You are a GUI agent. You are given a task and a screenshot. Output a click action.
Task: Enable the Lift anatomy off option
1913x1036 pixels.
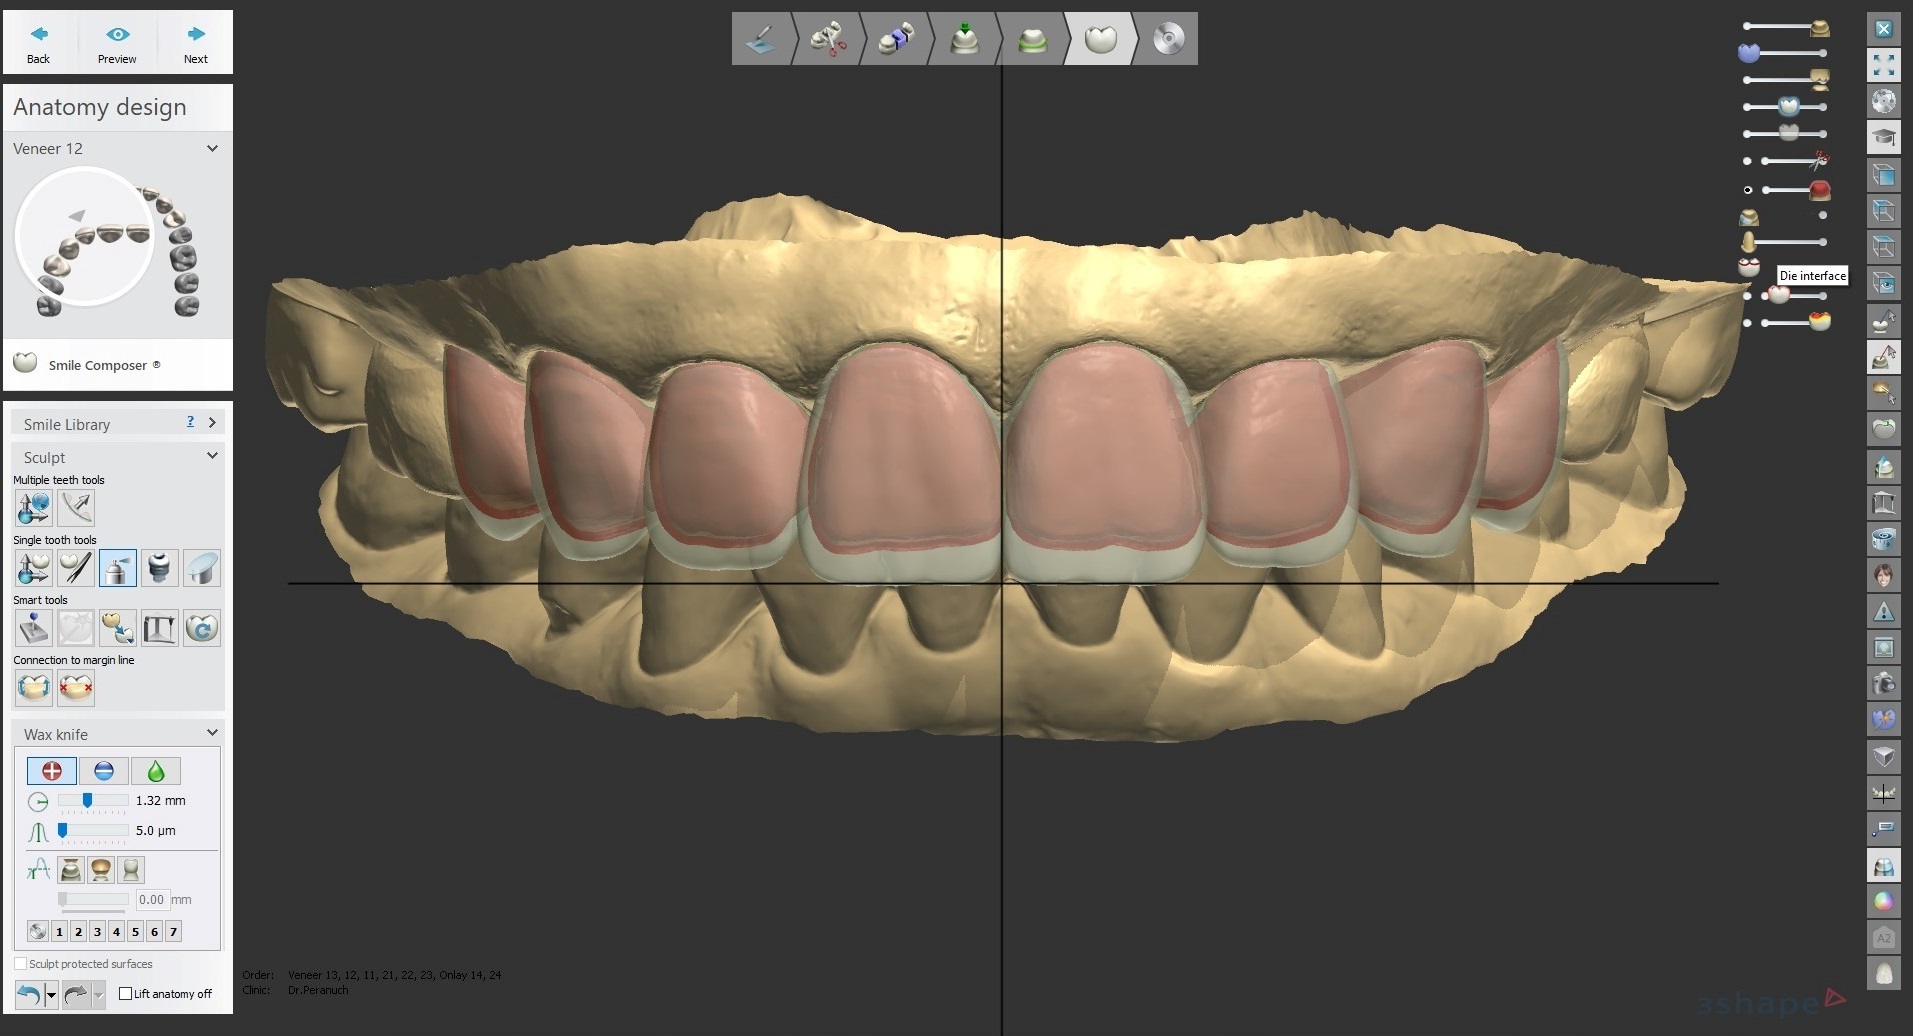125,993
